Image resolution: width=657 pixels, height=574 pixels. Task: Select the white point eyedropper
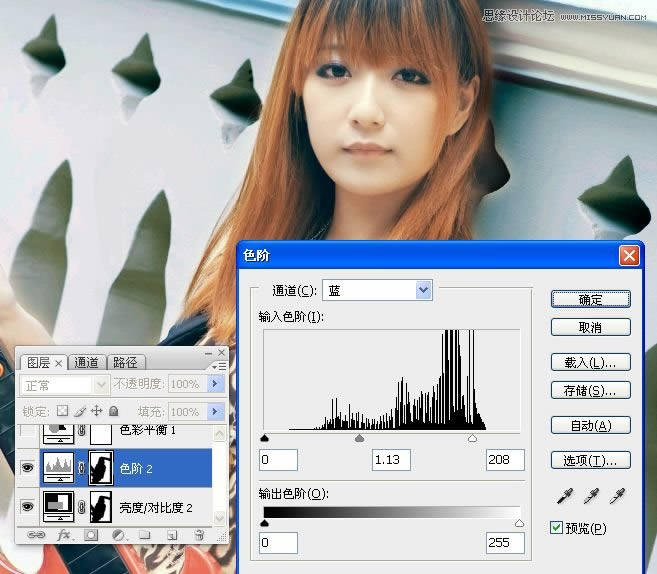619,496
